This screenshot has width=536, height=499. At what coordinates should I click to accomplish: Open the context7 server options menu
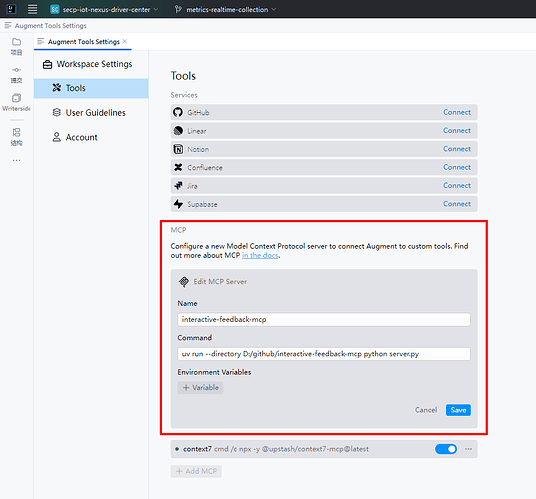pos(468,449)
